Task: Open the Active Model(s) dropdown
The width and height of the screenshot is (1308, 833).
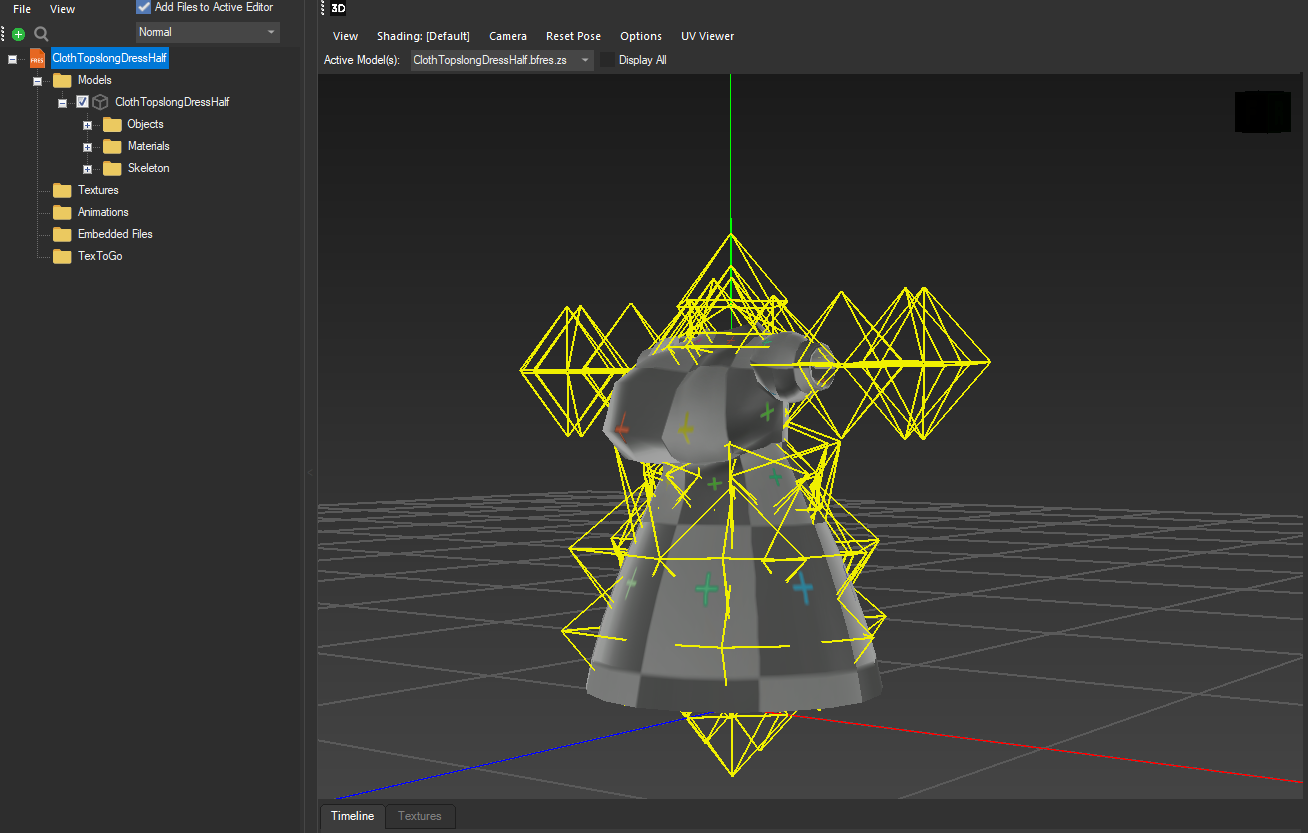Action: (x=502, y=60)
